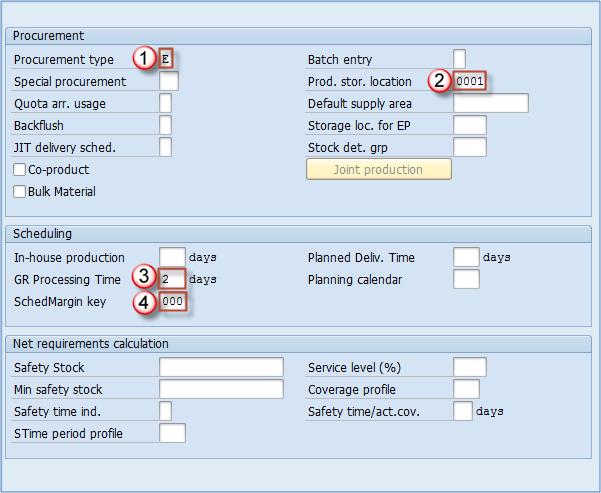The height and width of the screenshot is (493, 601).
Task: Enable the Co-product checkbox
Action: click(20, 170)
